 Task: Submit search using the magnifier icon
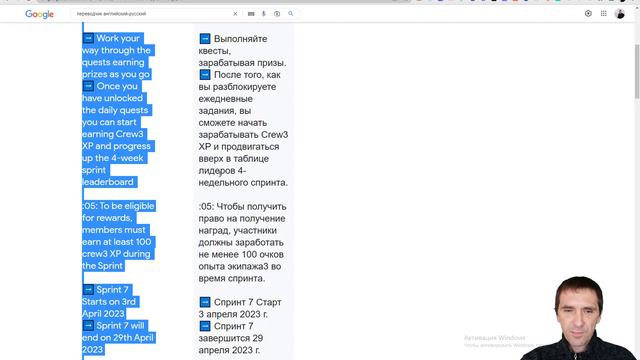pyautogui.click(x=291, y=14)
